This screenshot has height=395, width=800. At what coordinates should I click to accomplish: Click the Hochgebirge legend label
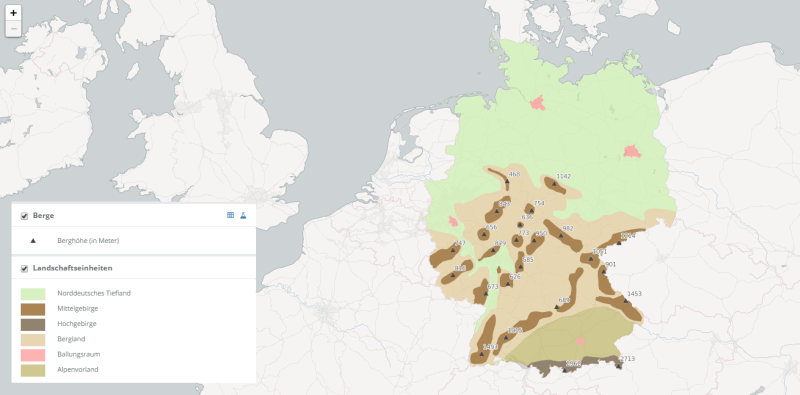pyautogui.click(x=77, y=324)
